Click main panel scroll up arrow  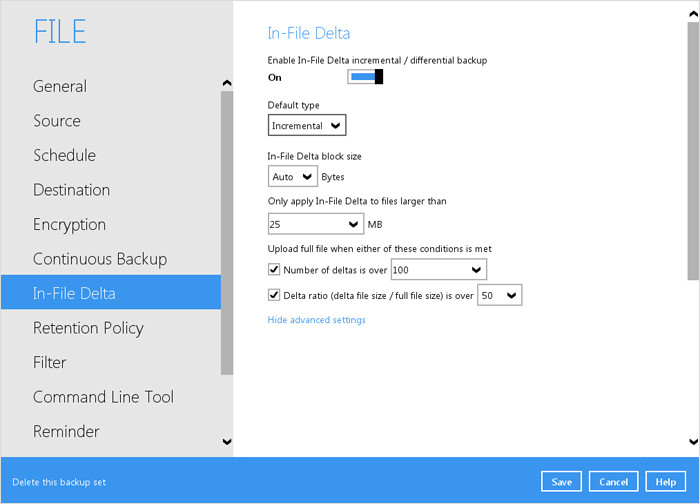point(693,14)
